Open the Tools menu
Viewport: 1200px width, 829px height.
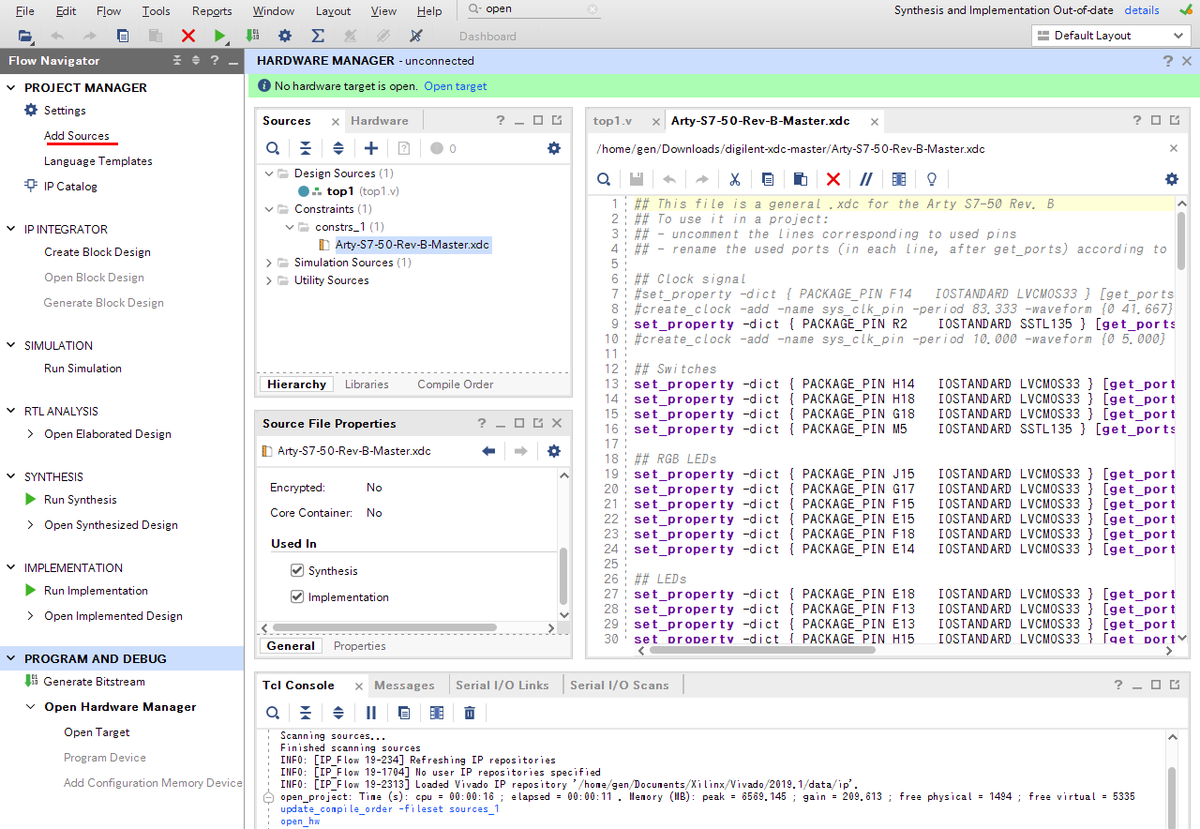coord(156,11)
